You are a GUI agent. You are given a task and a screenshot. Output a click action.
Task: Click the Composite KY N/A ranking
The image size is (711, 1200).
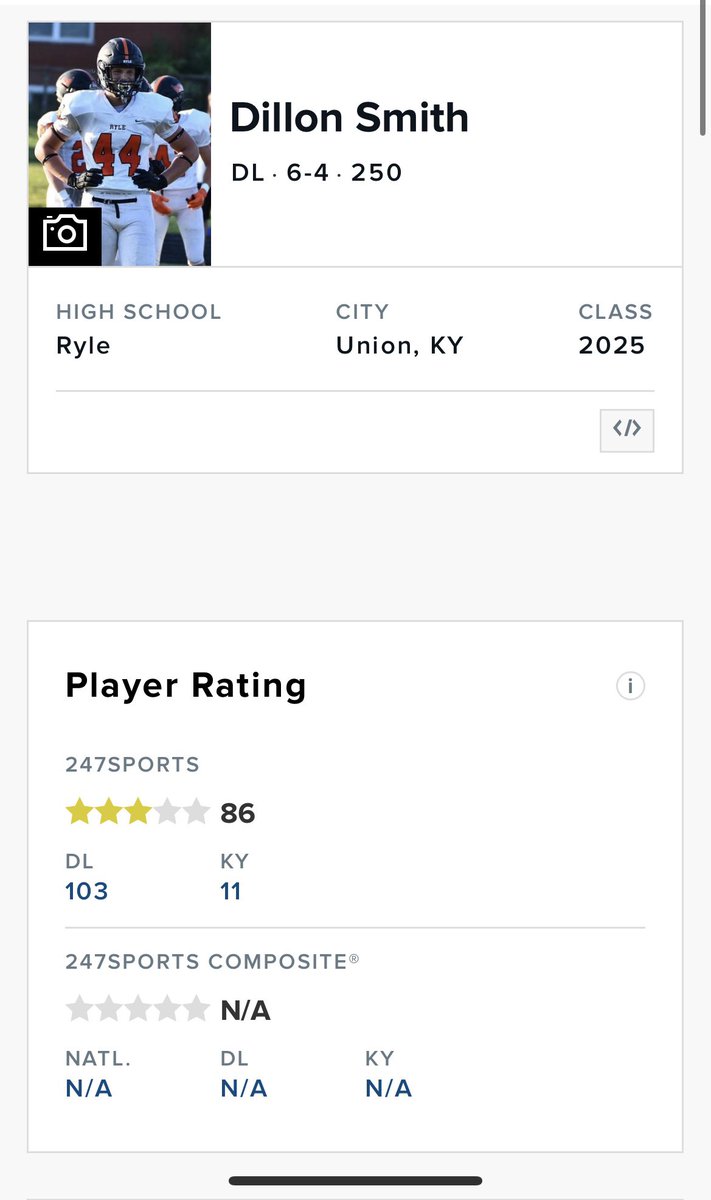pyautogui.click(x=389, y=1088)
